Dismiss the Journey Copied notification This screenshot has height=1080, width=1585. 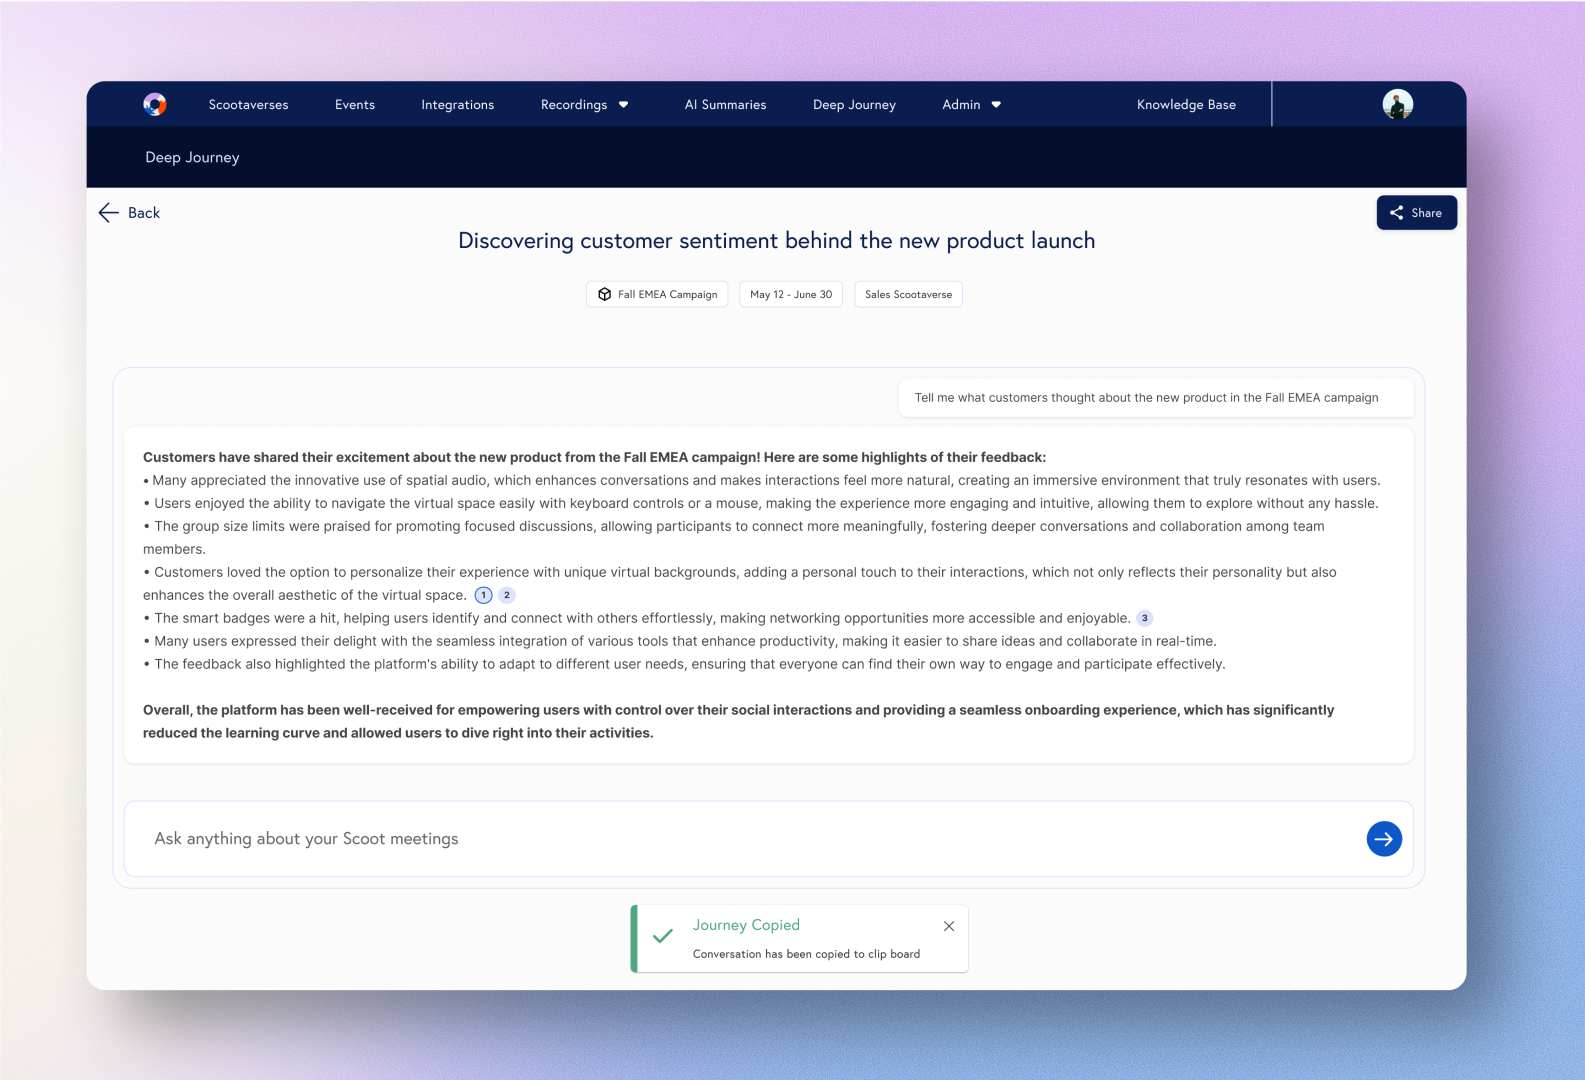[949, 926]
